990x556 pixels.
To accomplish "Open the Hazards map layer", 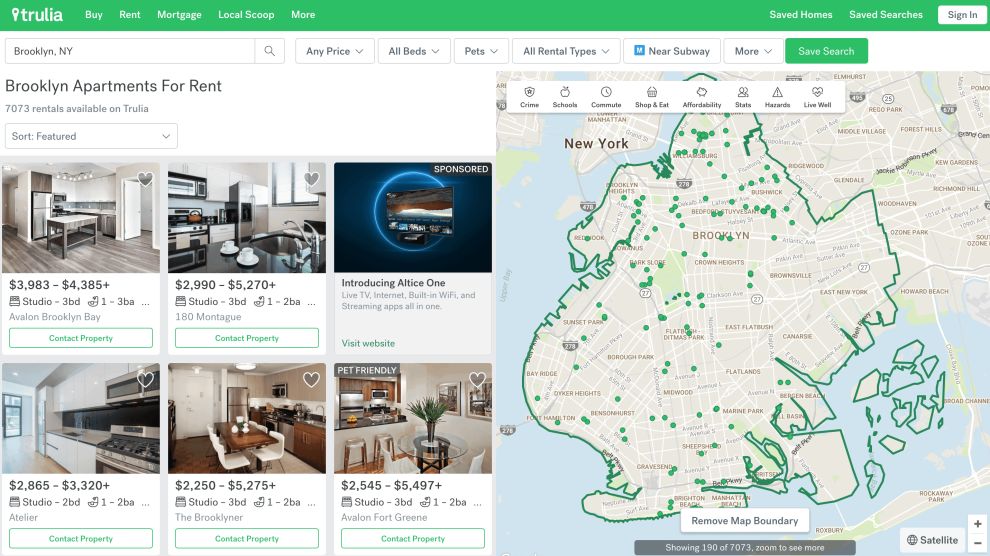I will click(x=777, y=97).
